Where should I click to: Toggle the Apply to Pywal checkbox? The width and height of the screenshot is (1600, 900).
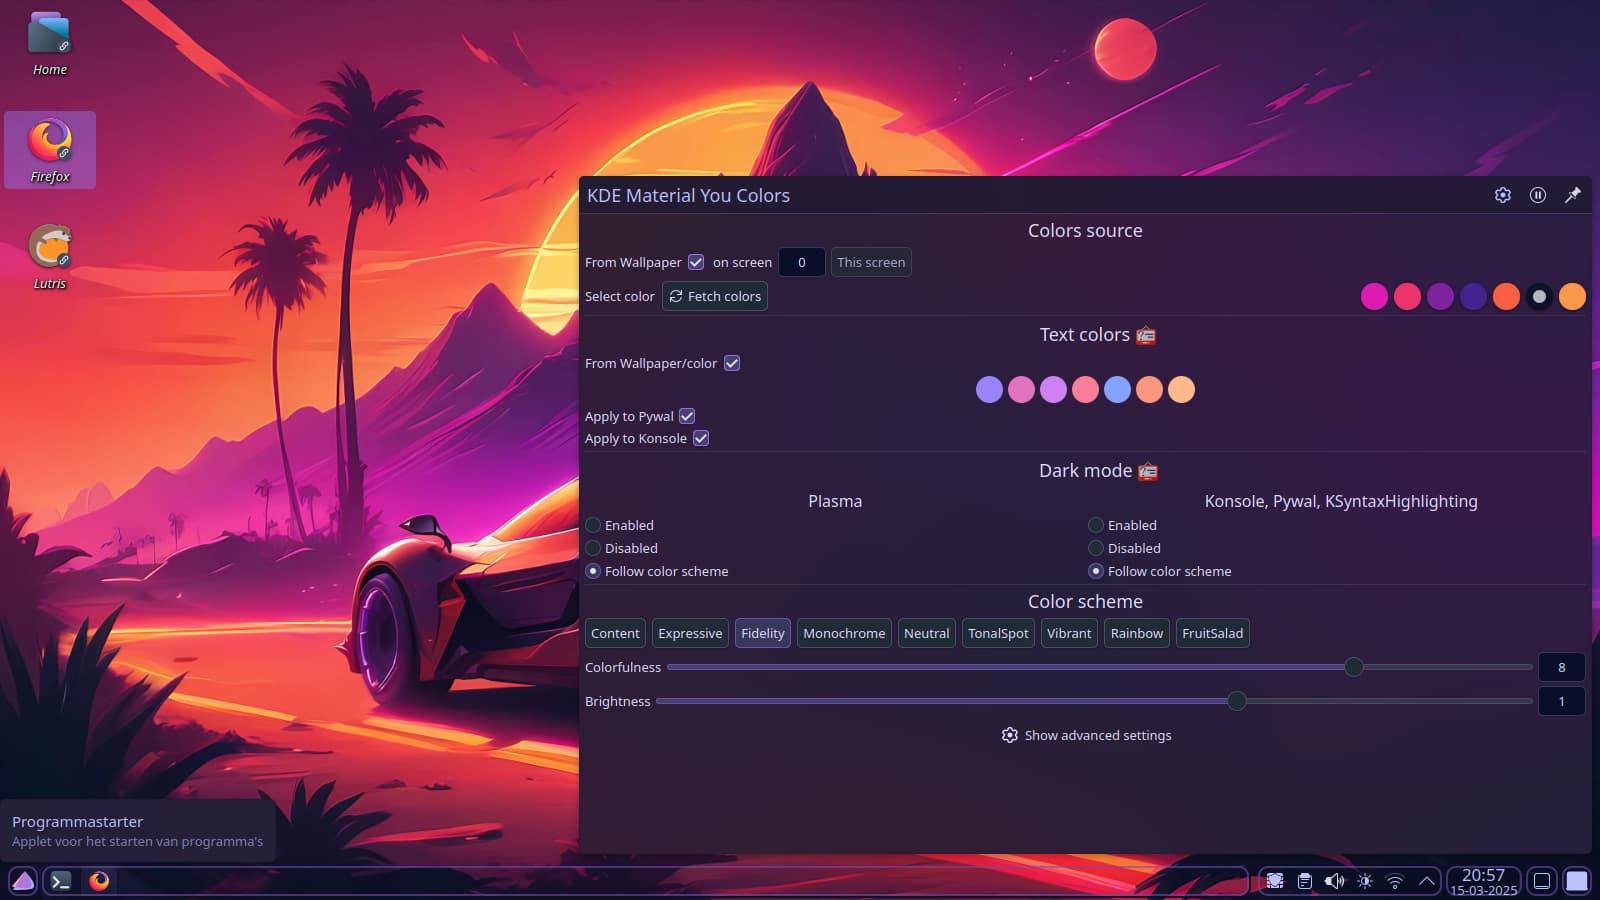tap(687, 416)
